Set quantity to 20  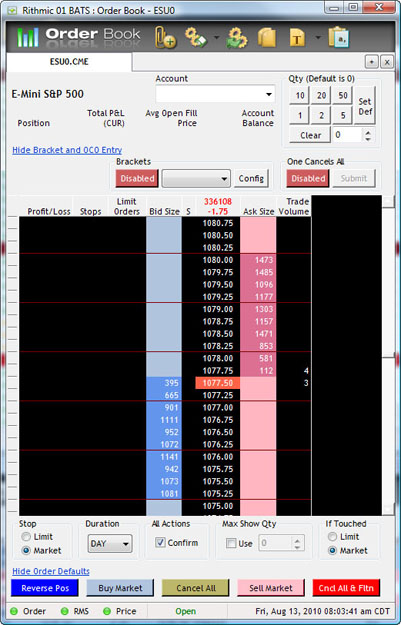(321, 96)
